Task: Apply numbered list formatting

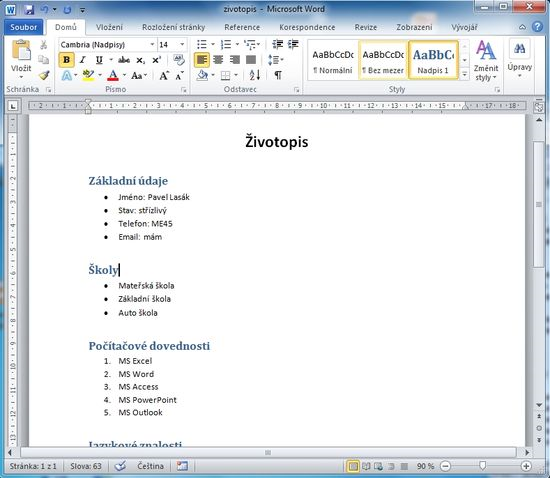Action: coord(226,45)
